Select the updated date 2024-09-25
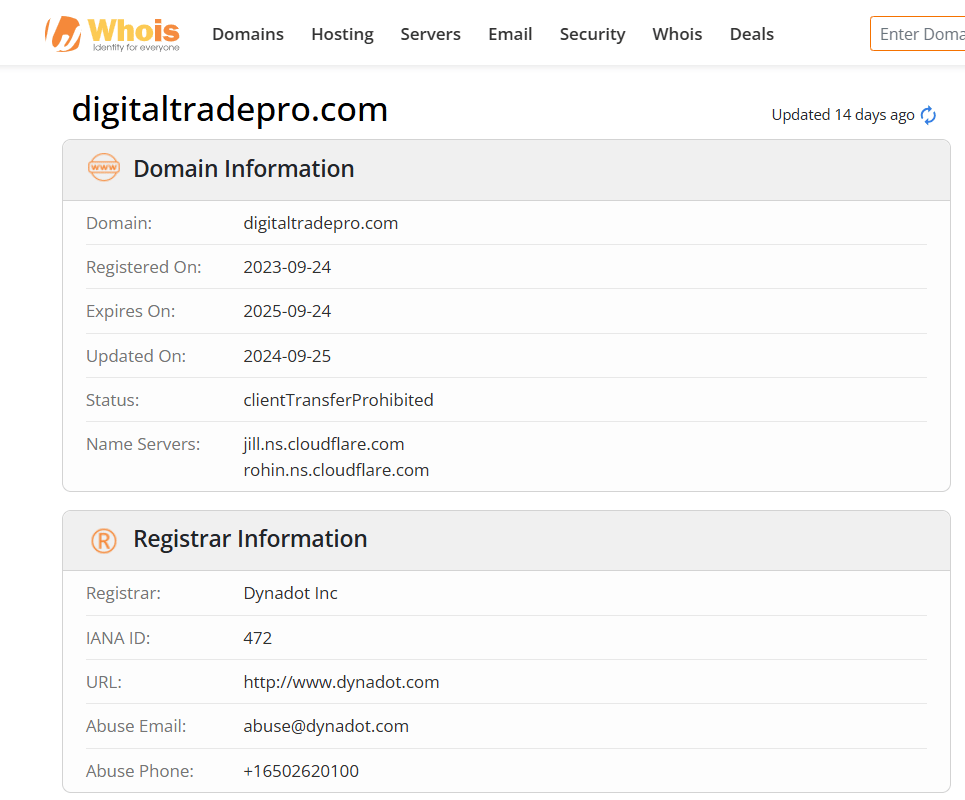This screenshot has width=965, height=800. tap(287, 356)
